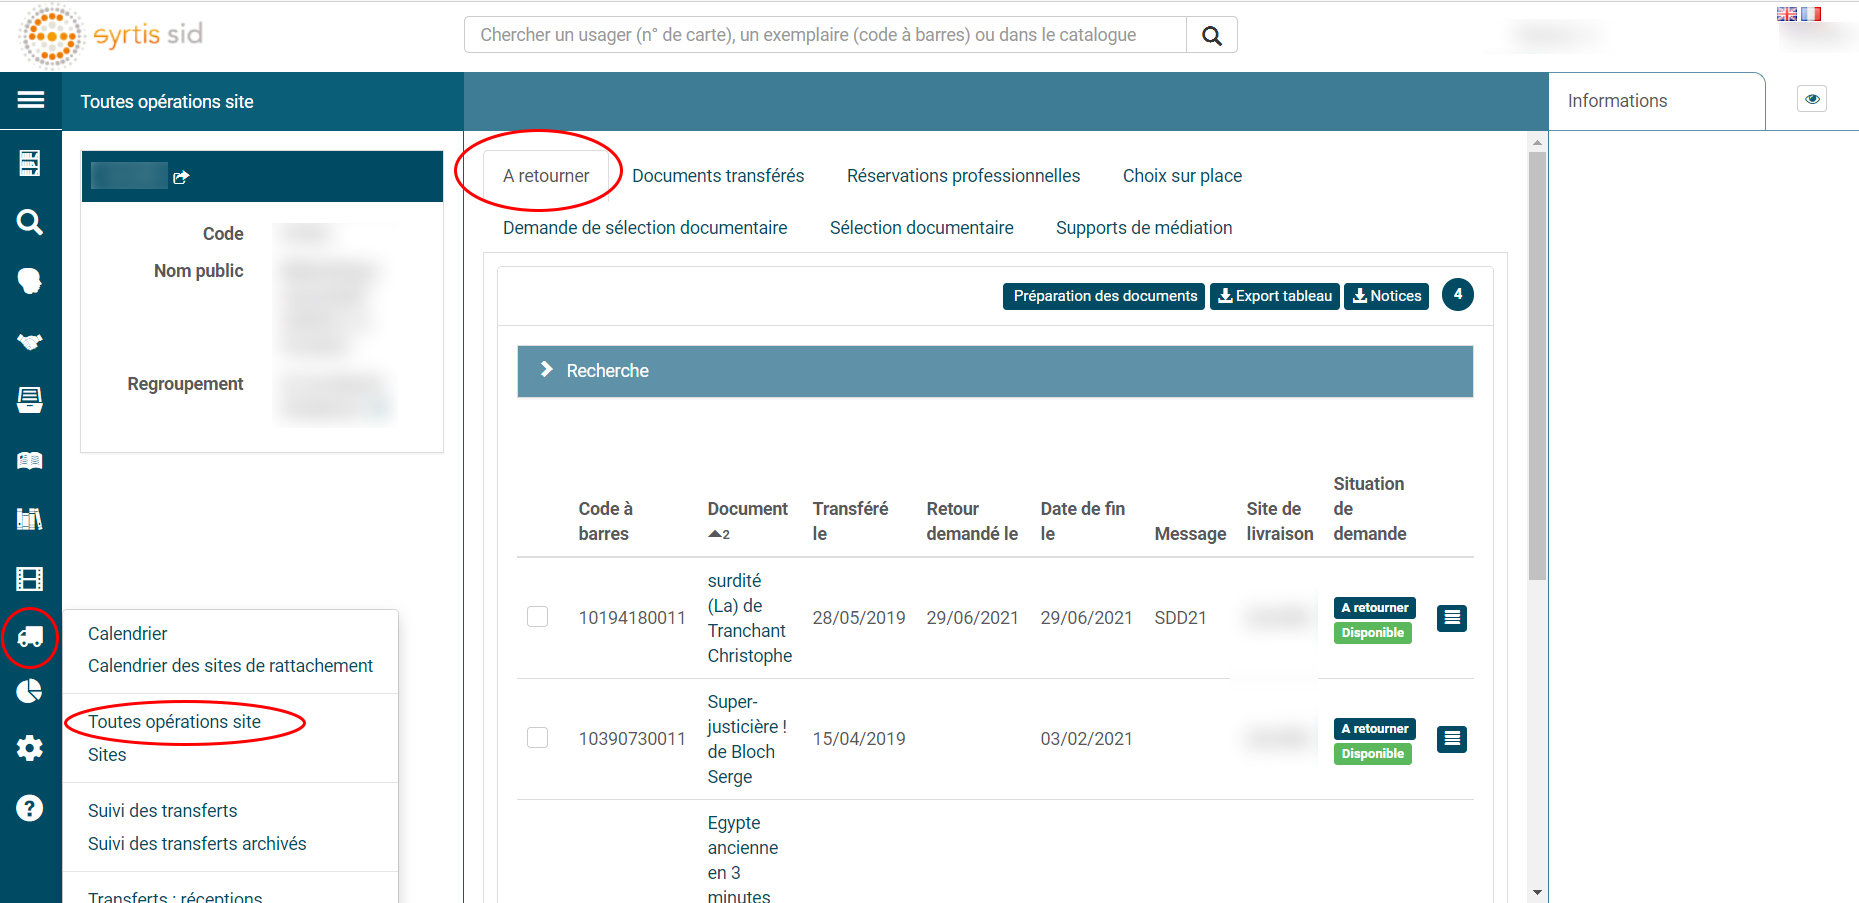Open the pie chart statistics sidebar icon
The image size is (1859, 903).
click(30, 691)
